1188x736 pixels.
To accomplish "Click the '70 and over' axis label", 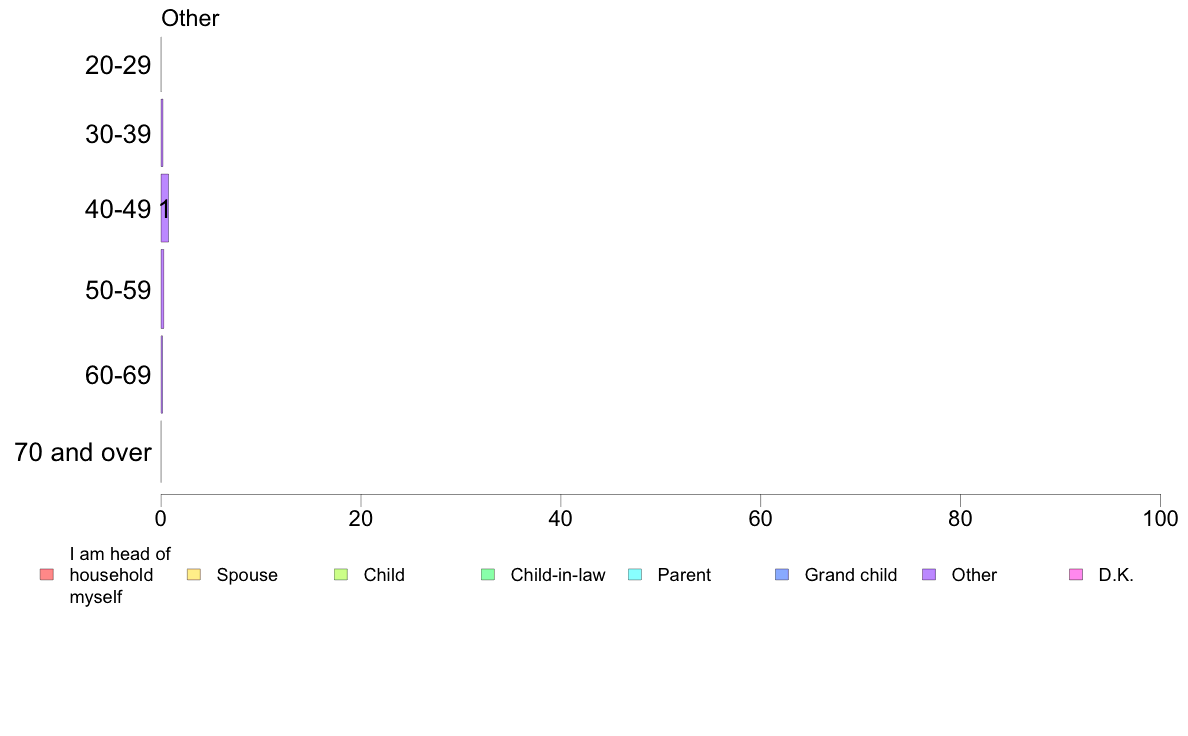I will (83, 453).
